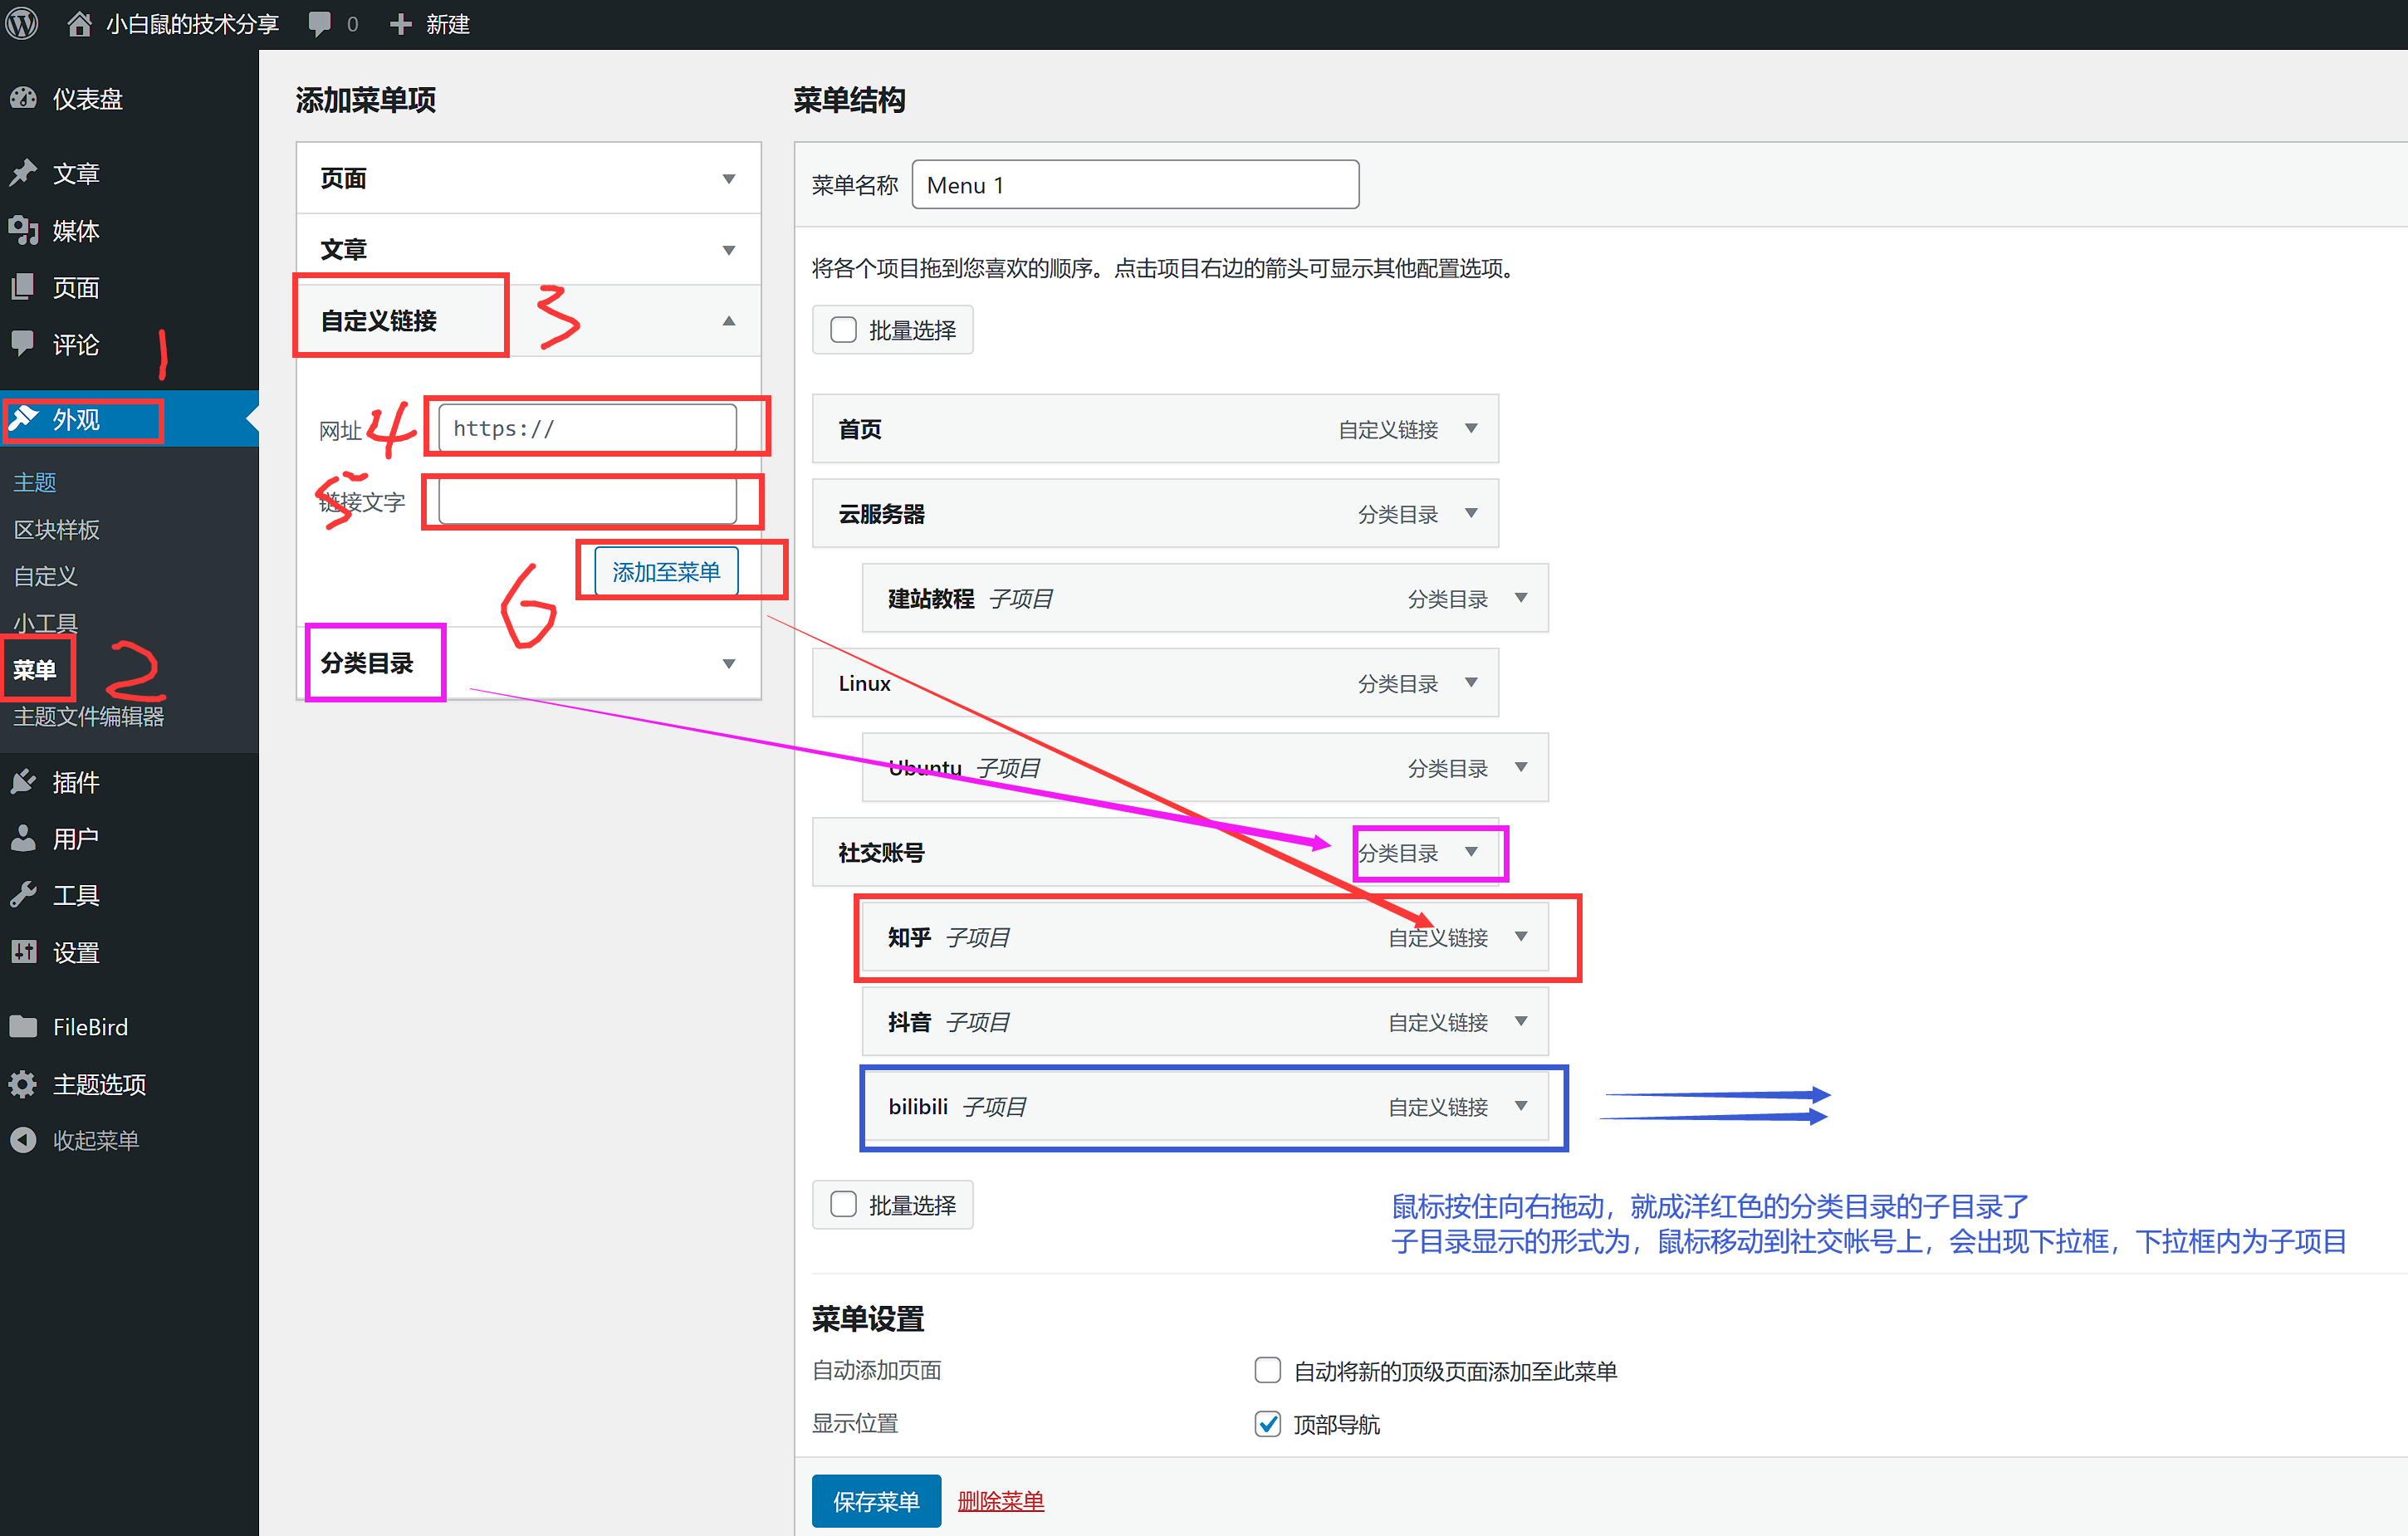The image size is (2408, 1536).
Task: Toggle the upper 批量选择 checkbox
Action: (x=843, y=329)
